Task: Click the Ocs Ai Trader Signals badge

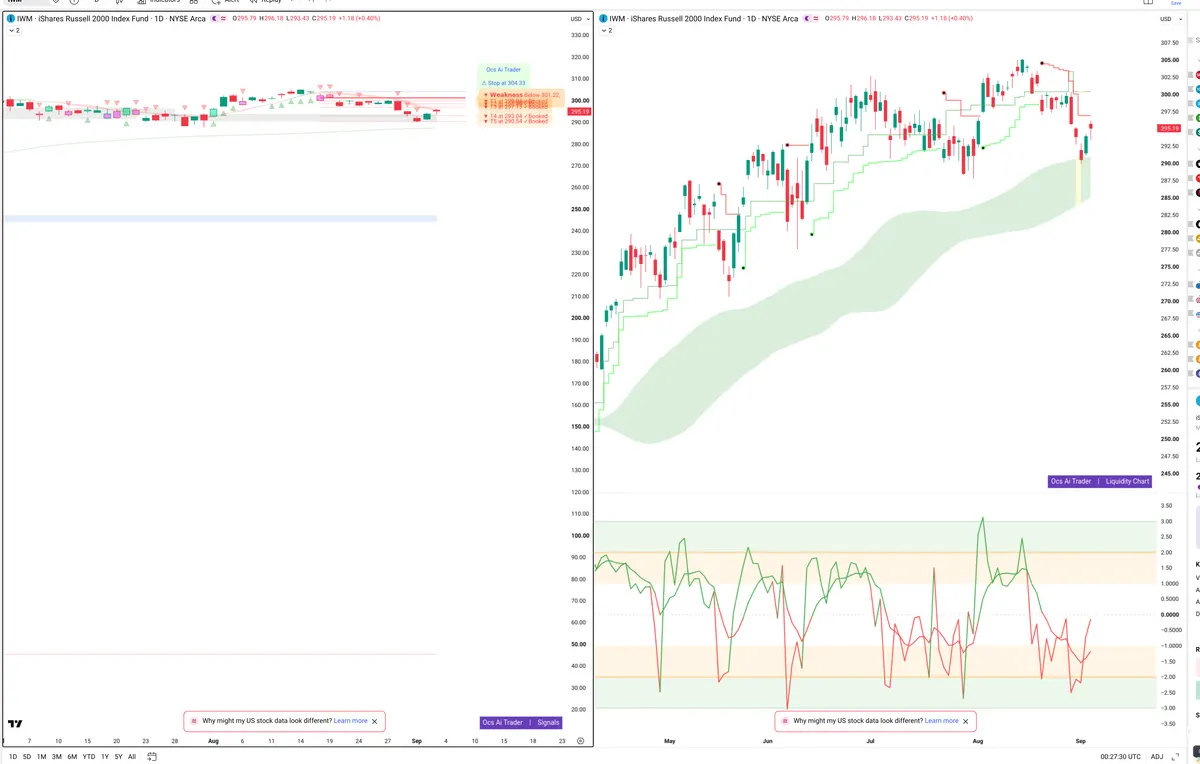Action: (520, 722)
